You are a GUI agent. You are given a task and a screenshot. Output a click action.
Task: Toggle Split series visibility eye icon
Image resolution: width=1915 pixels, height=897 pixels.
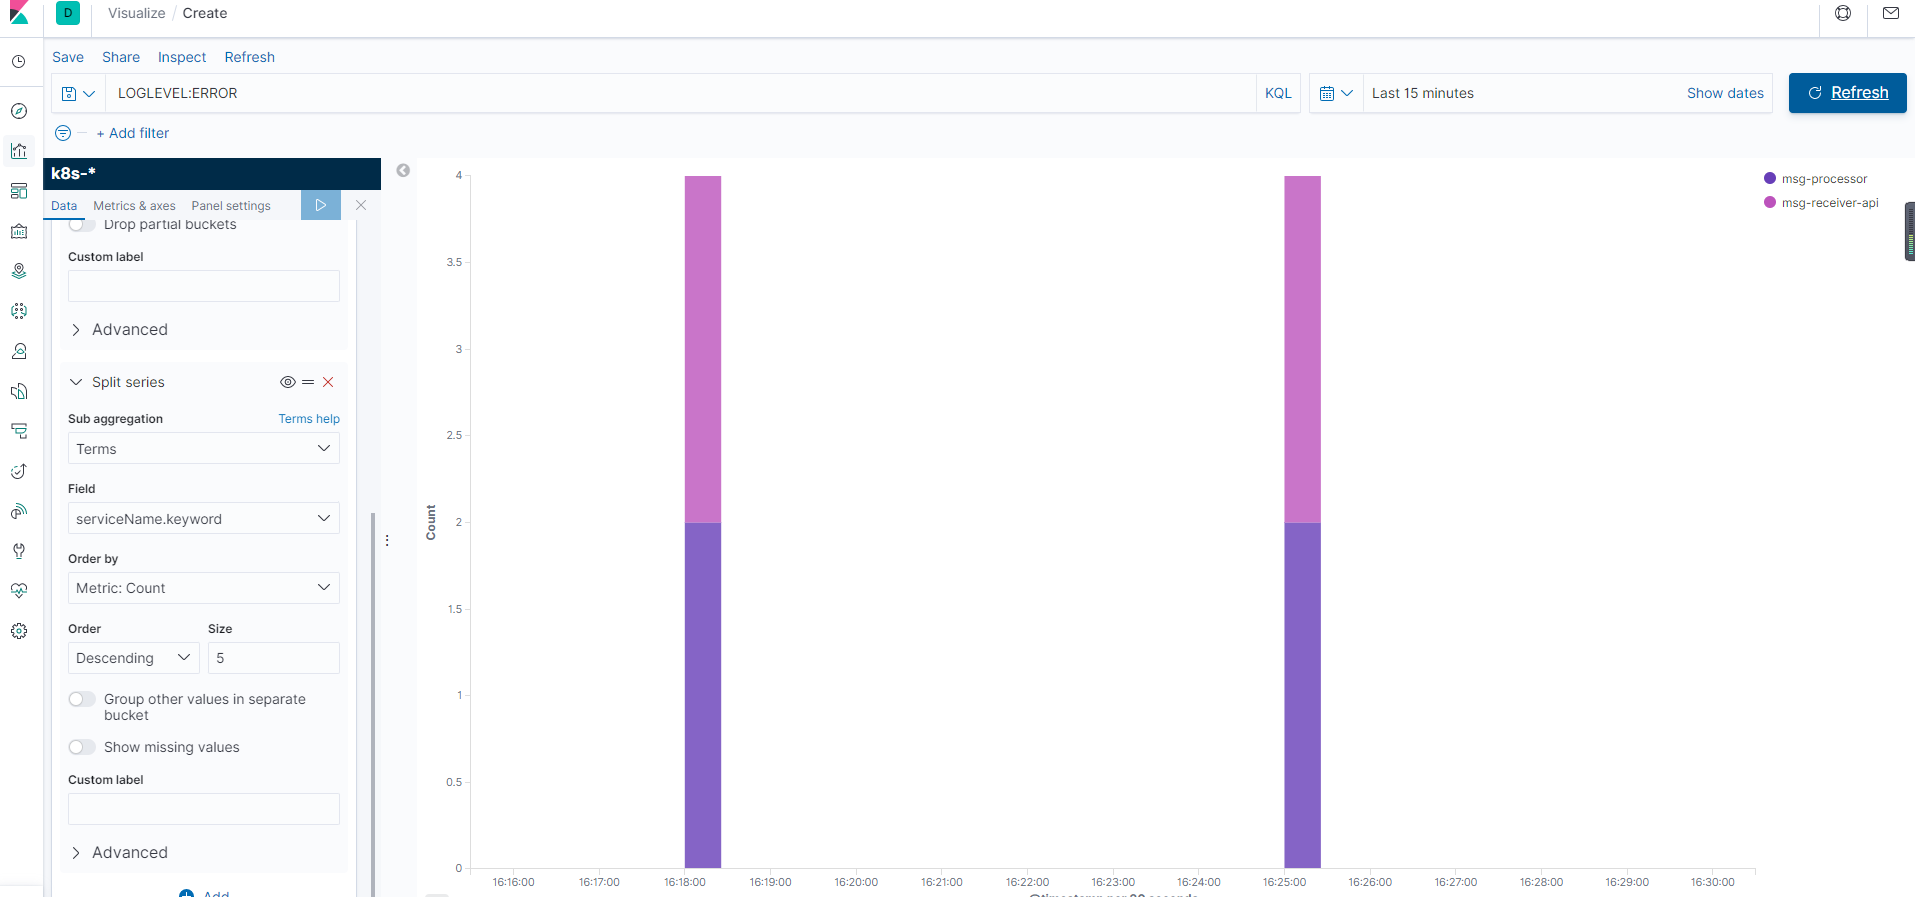click(287, 382)
